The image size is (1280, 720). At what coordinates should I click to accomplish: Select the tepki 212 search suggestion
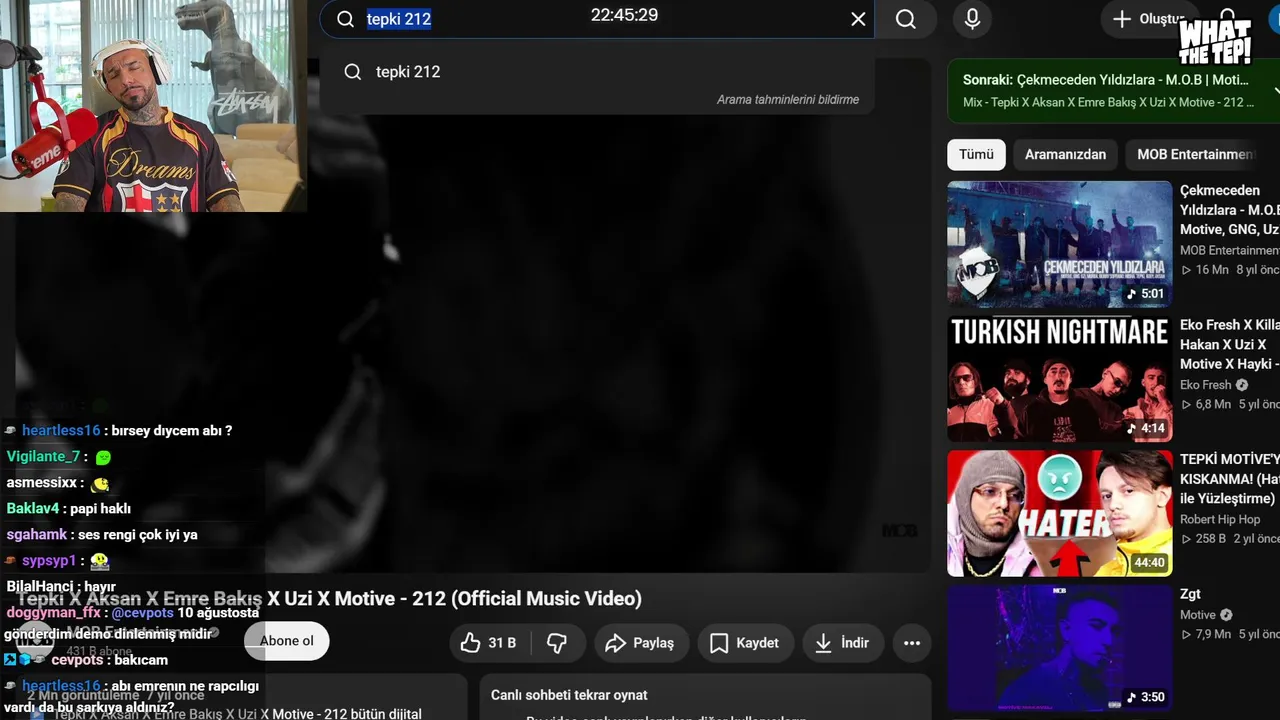(x=597, y=72)
